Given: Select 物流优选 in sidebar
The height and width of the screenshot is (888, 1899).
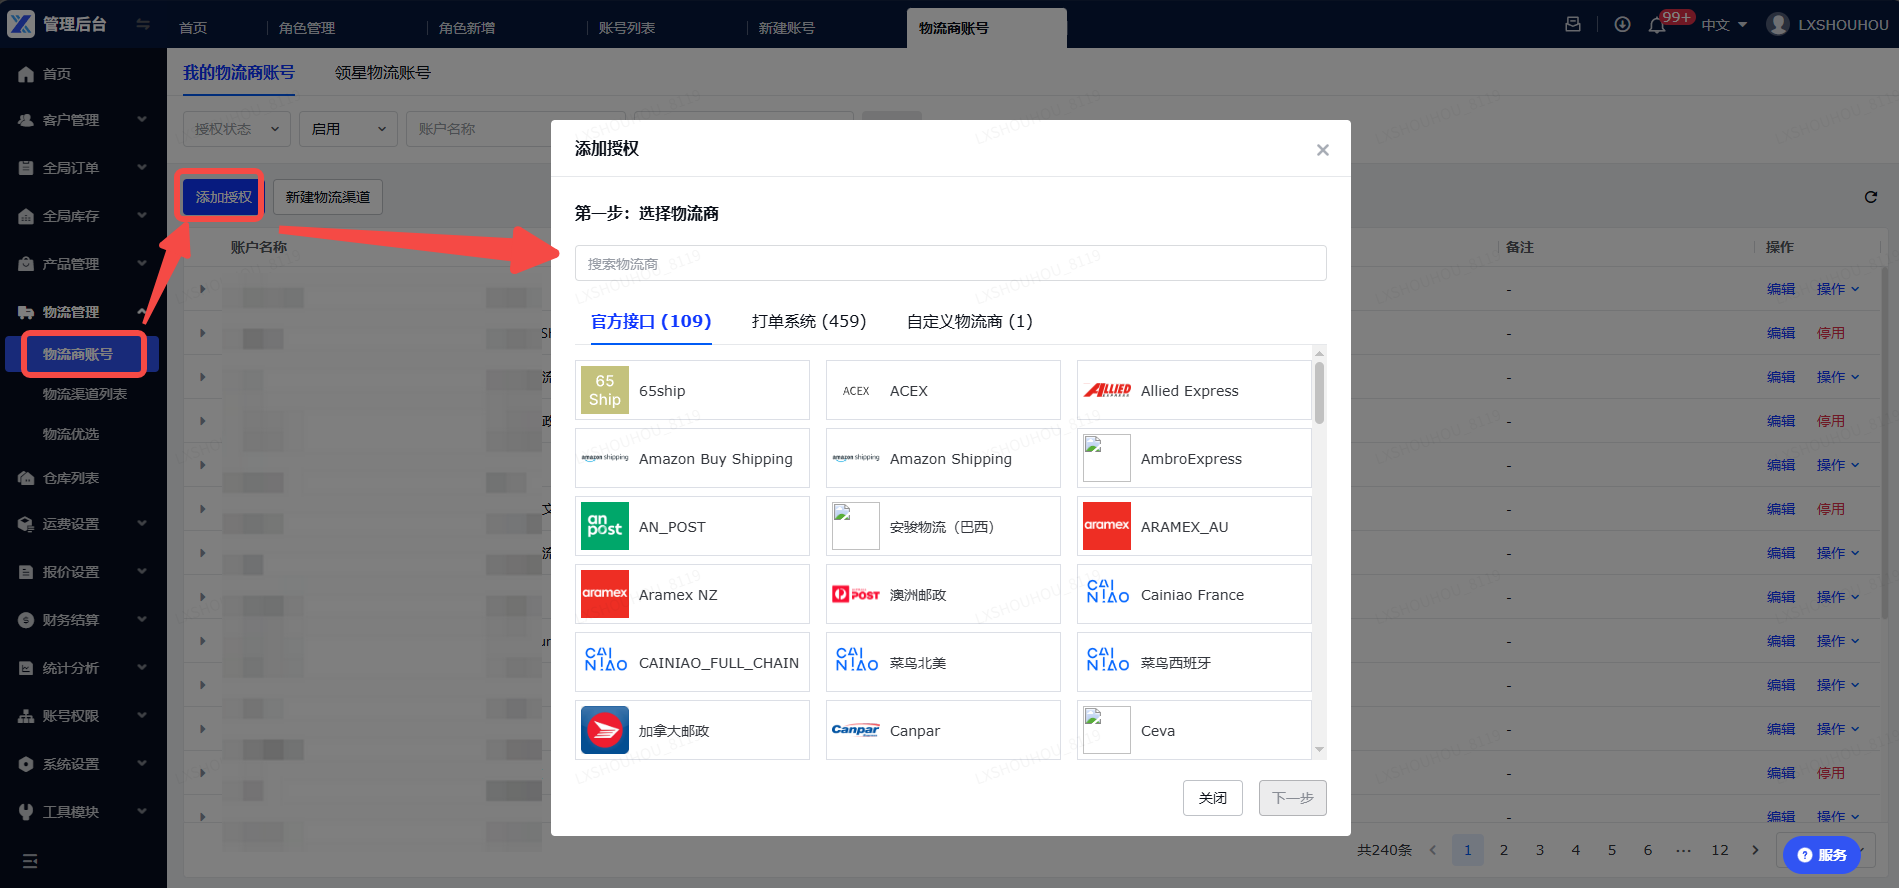Looking at the screenshot, I should point(71,434).
